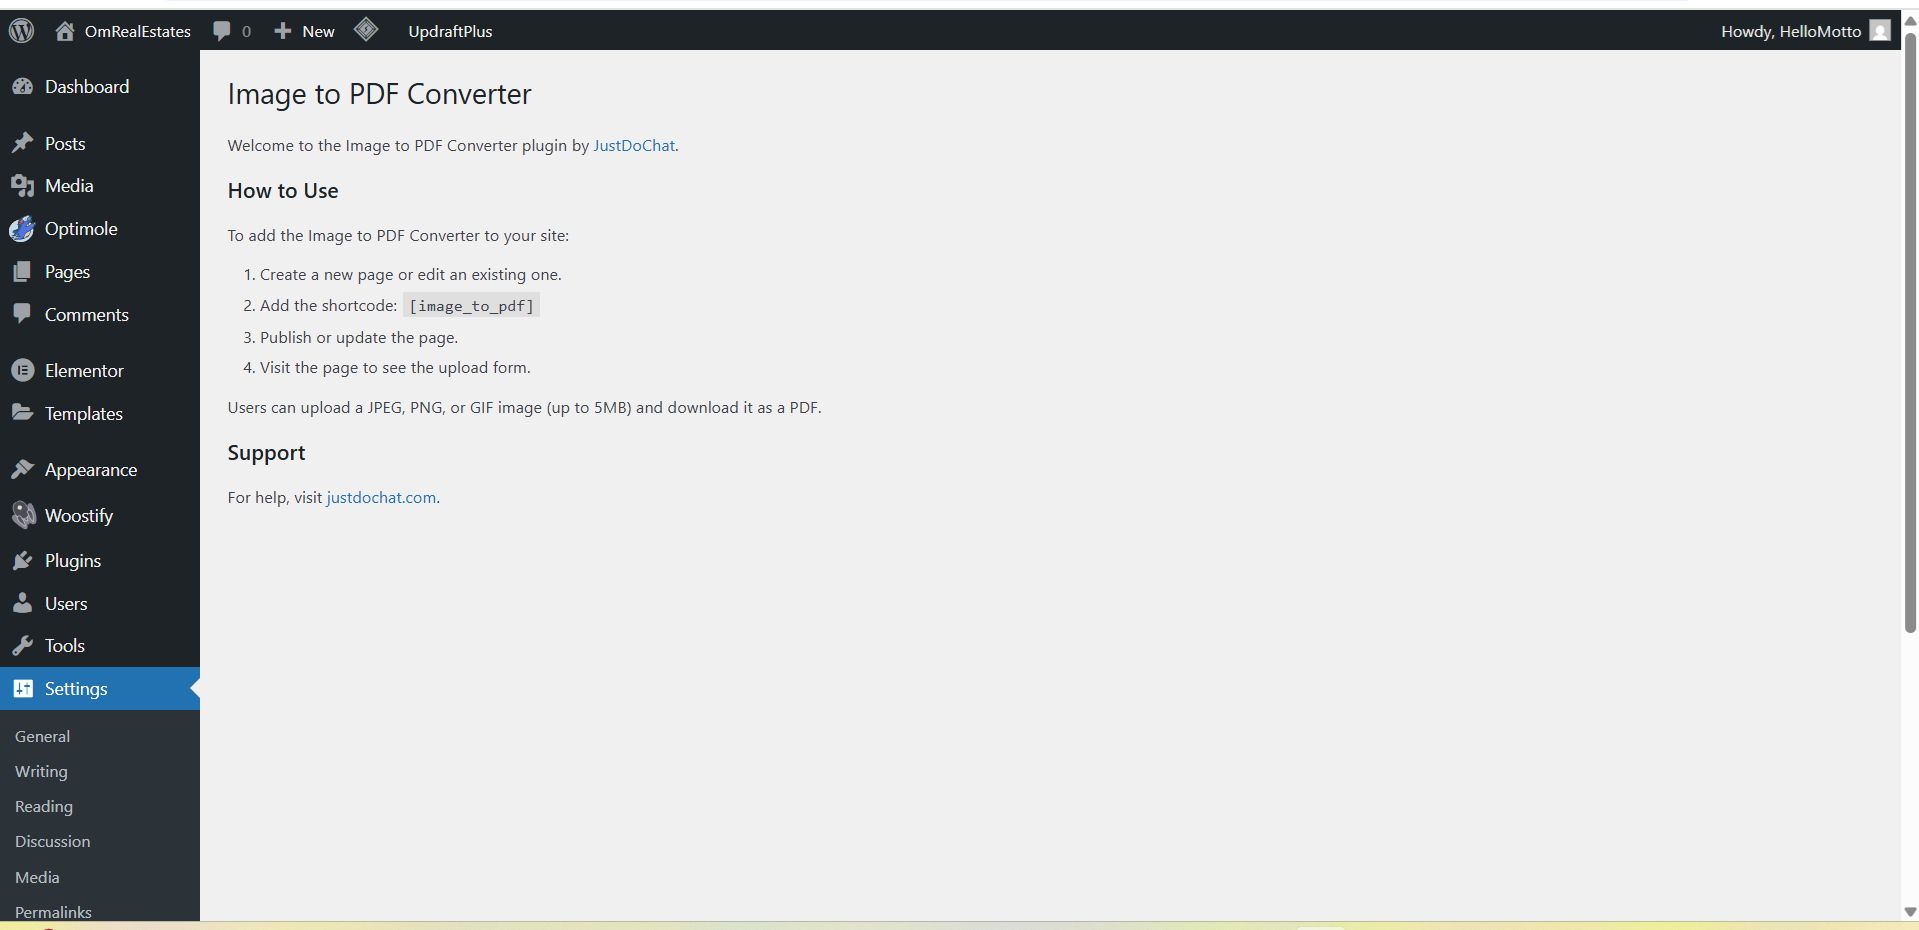
Task: Click the Posts pushpin icon
Action: 23,144
